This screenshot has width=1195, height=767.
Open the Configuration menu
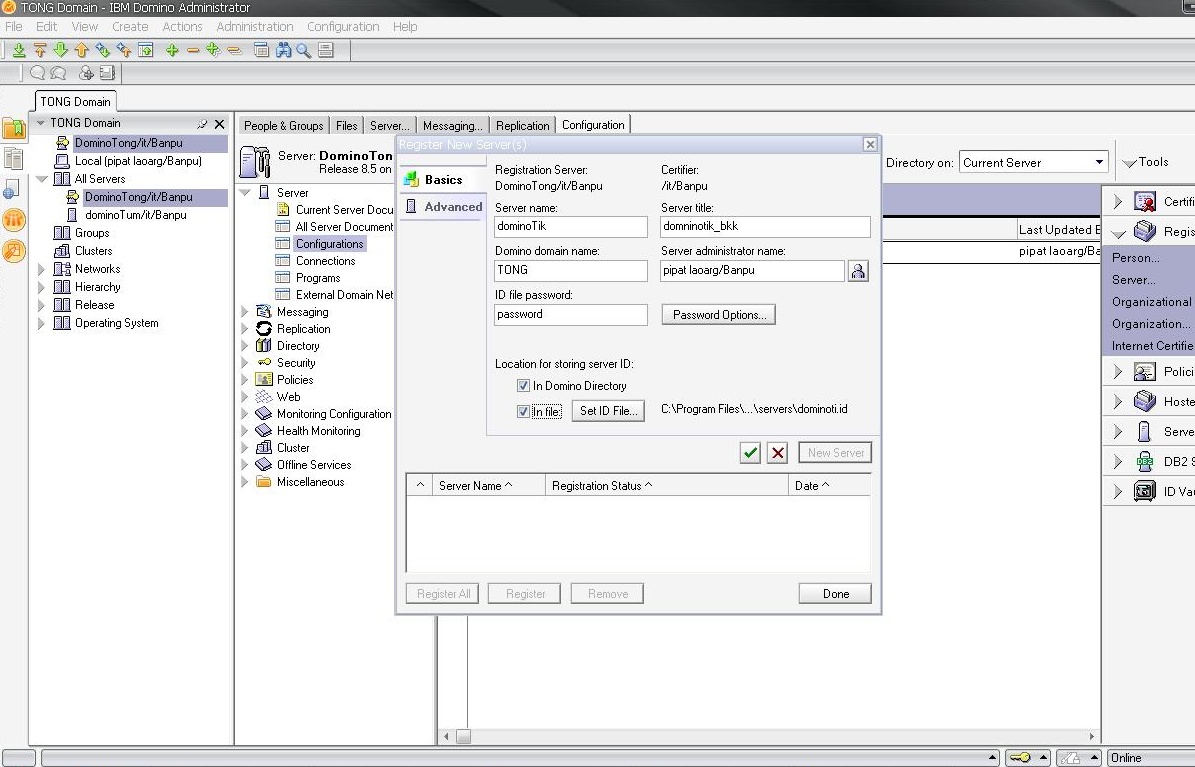343,27
